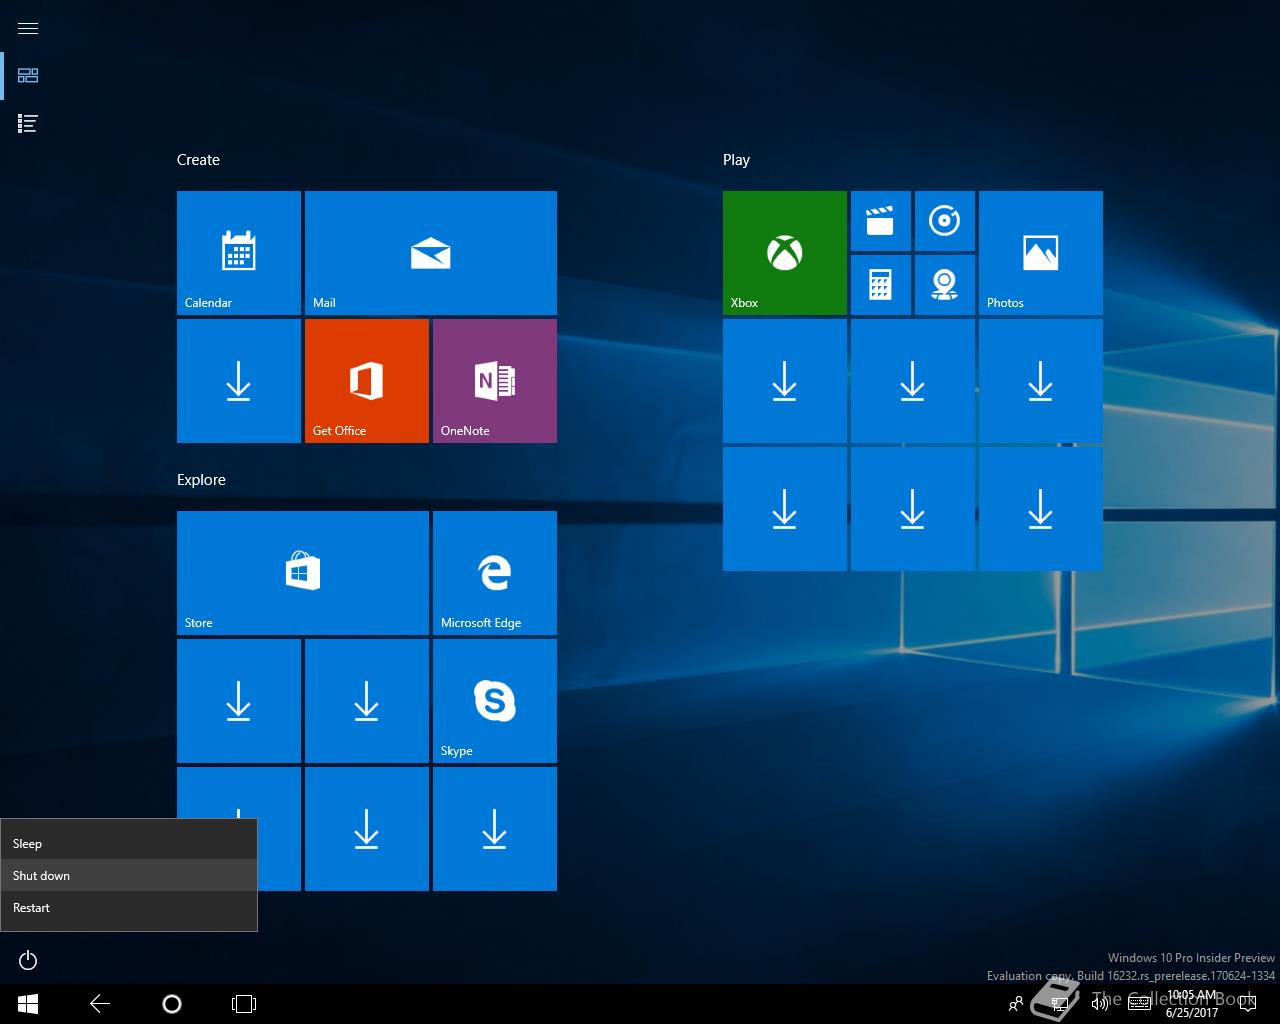This screenshot has width=1280, height=1024.
Task: Open Cortana via the circle icon
Action: 172,1004
